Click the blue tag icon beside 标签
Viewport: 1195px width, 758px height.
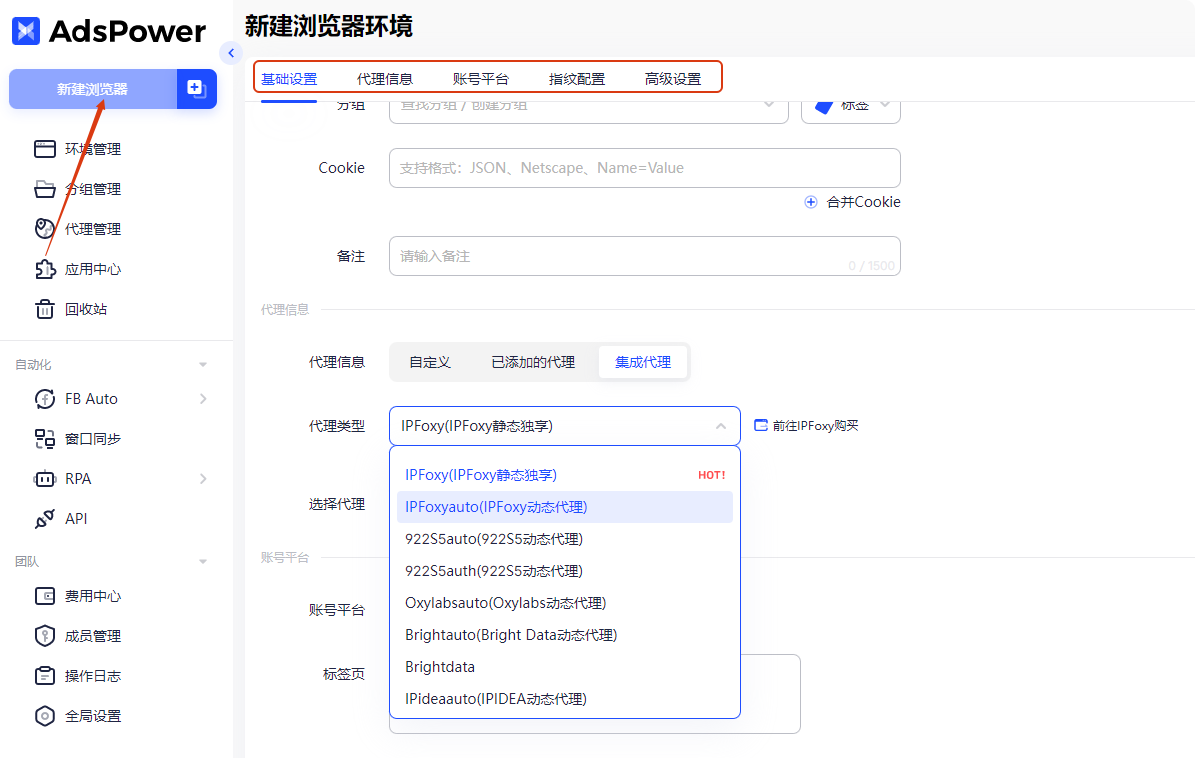[x=824, y=107]
